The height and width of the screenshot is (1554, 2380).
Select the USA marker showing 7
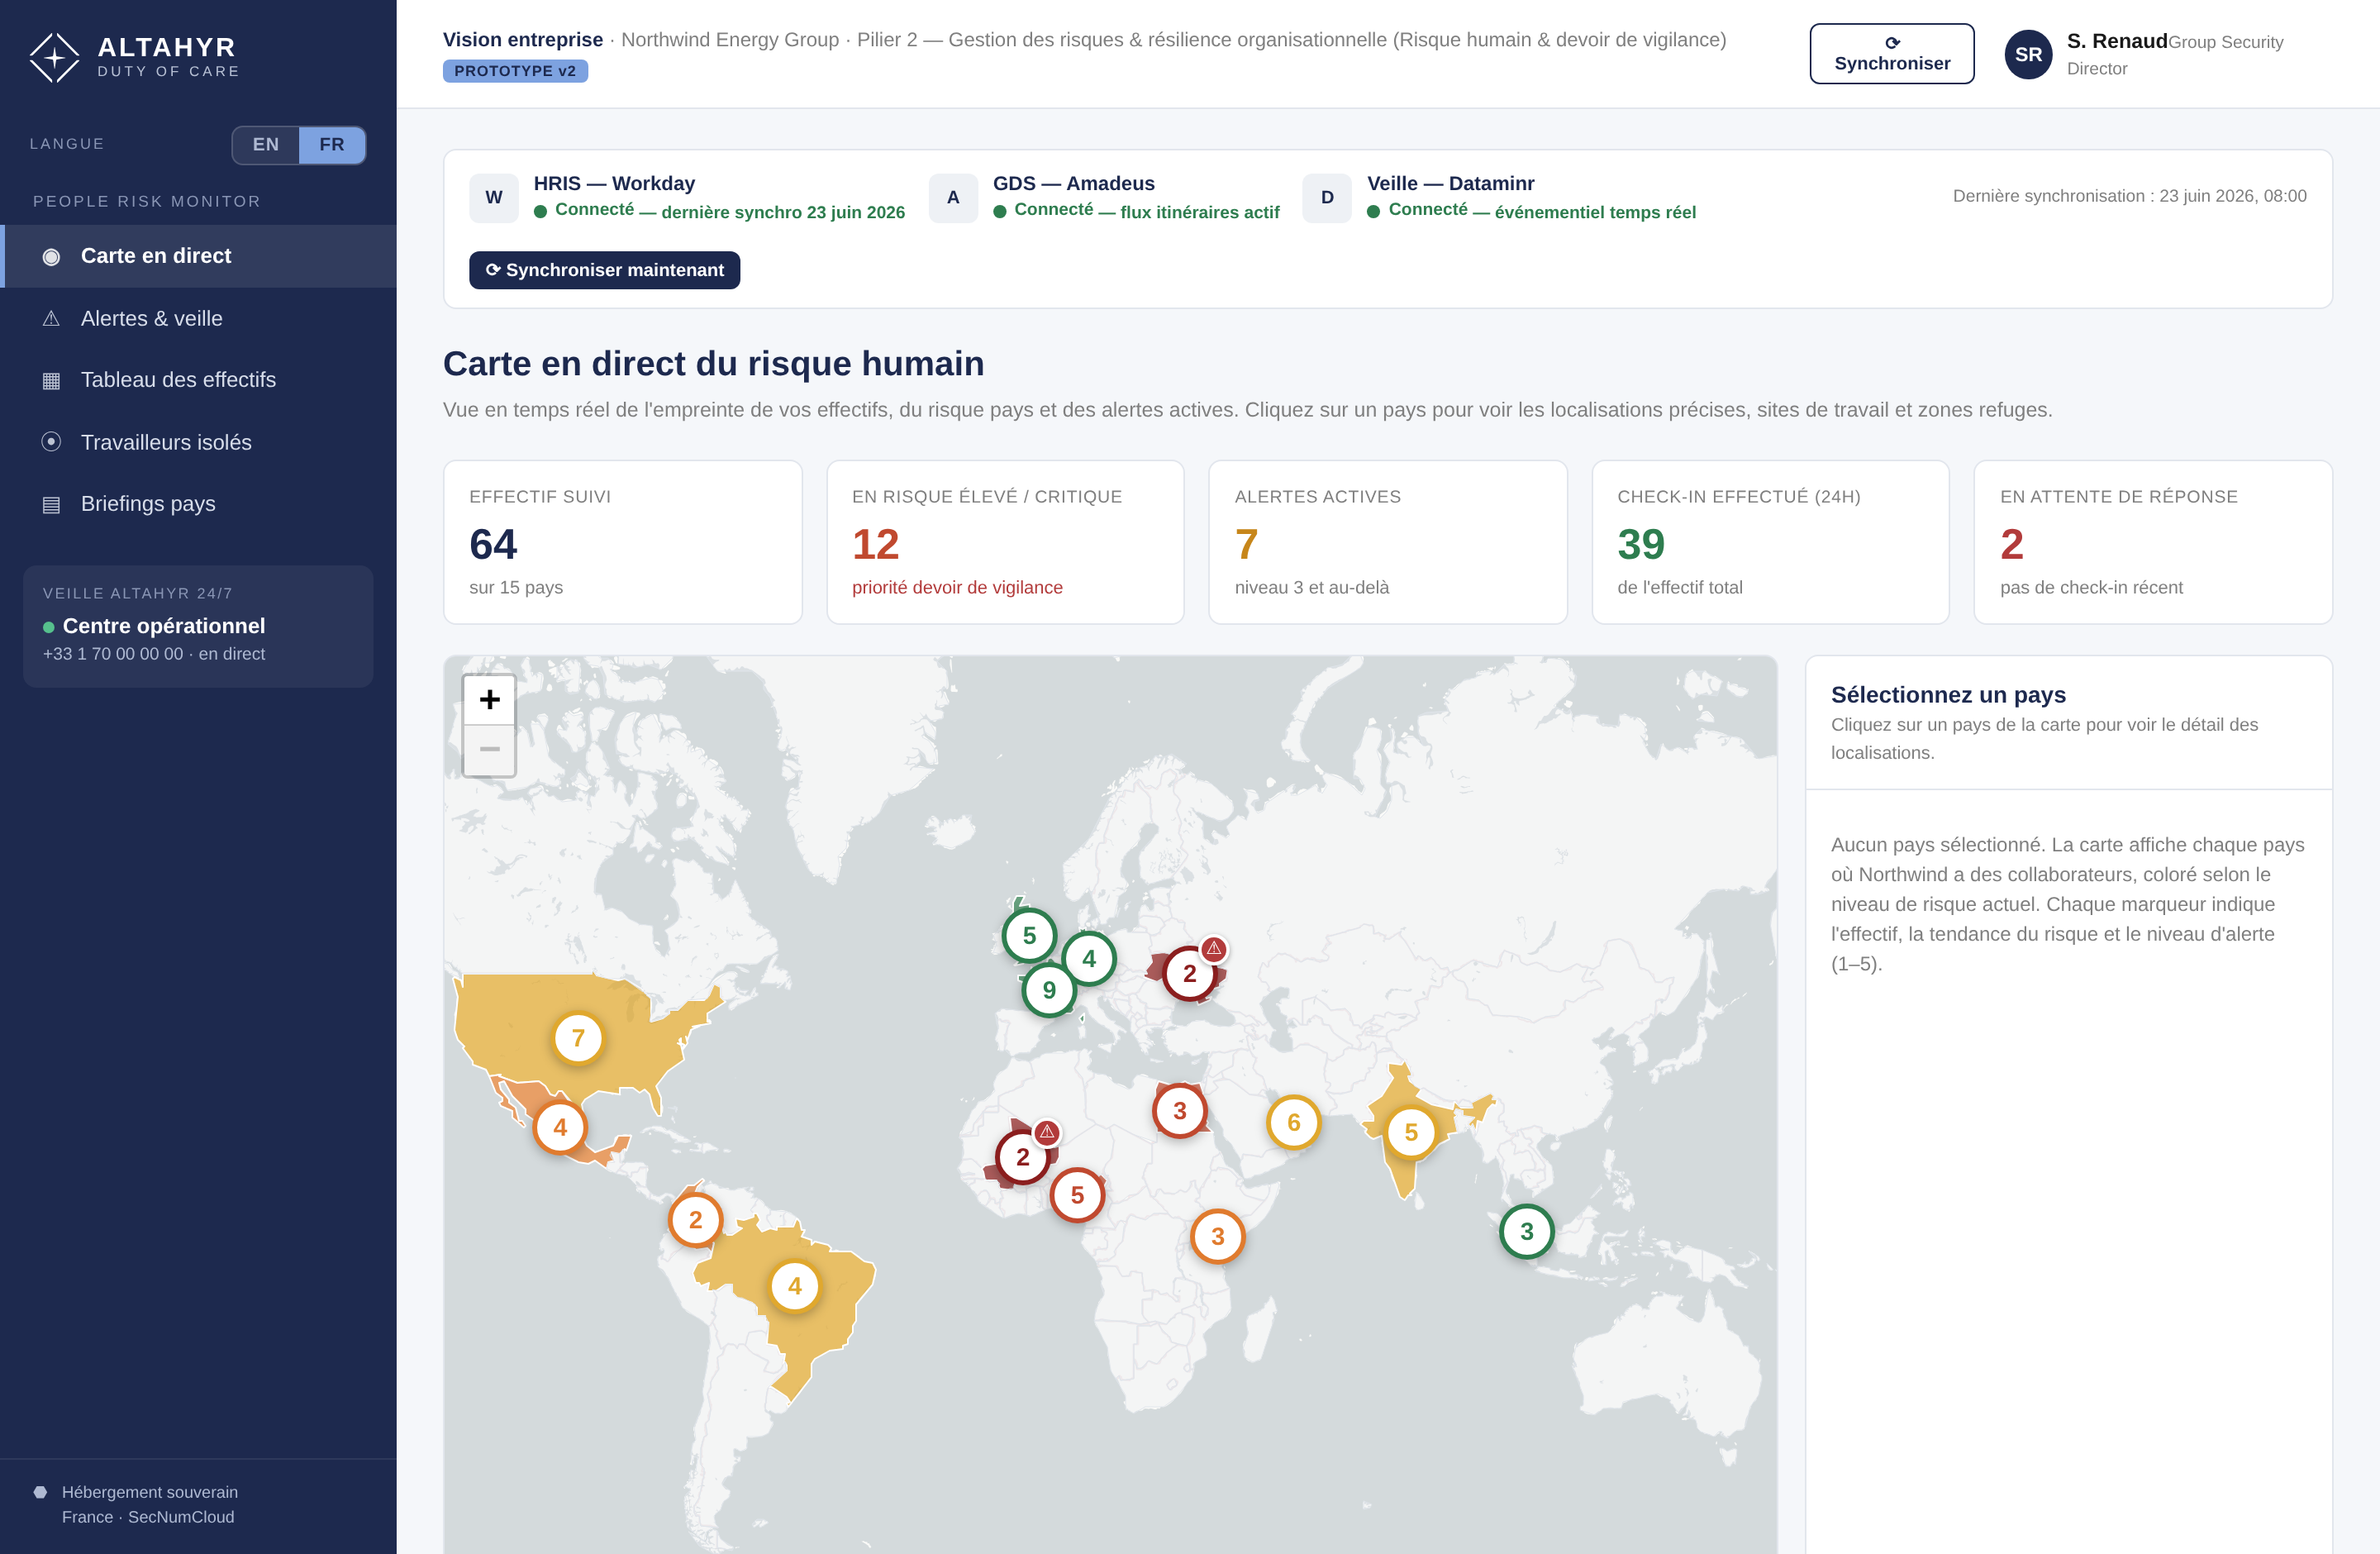coord(578,1039)
